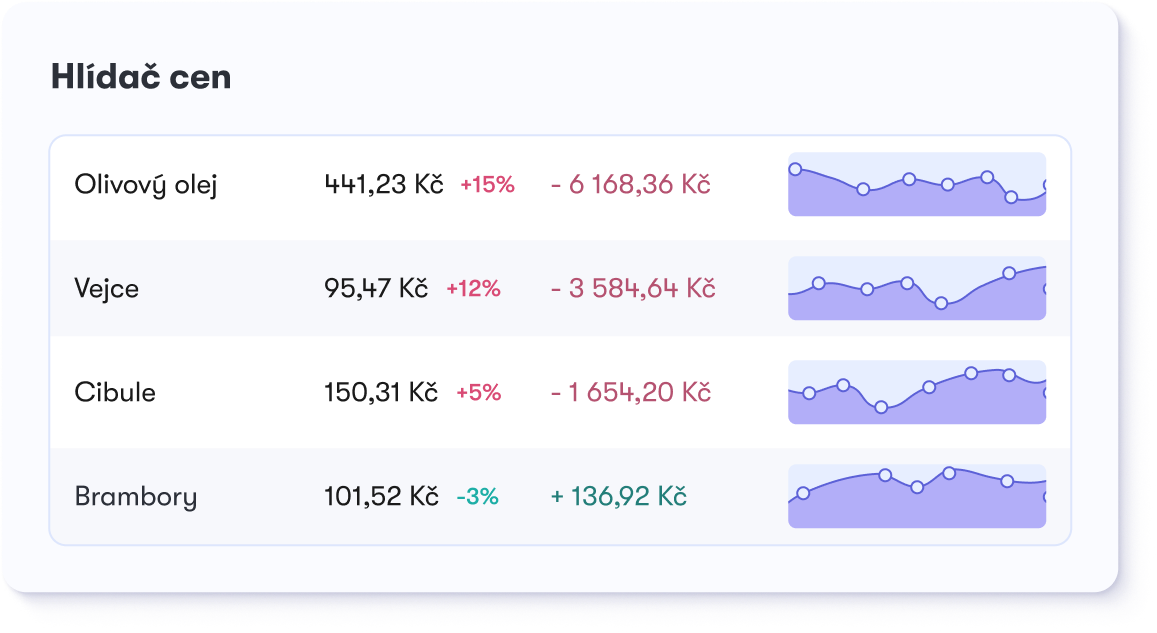Select the Brambory product name
The width and height of the screenshot is (1157, 633).
pos(136,497)
